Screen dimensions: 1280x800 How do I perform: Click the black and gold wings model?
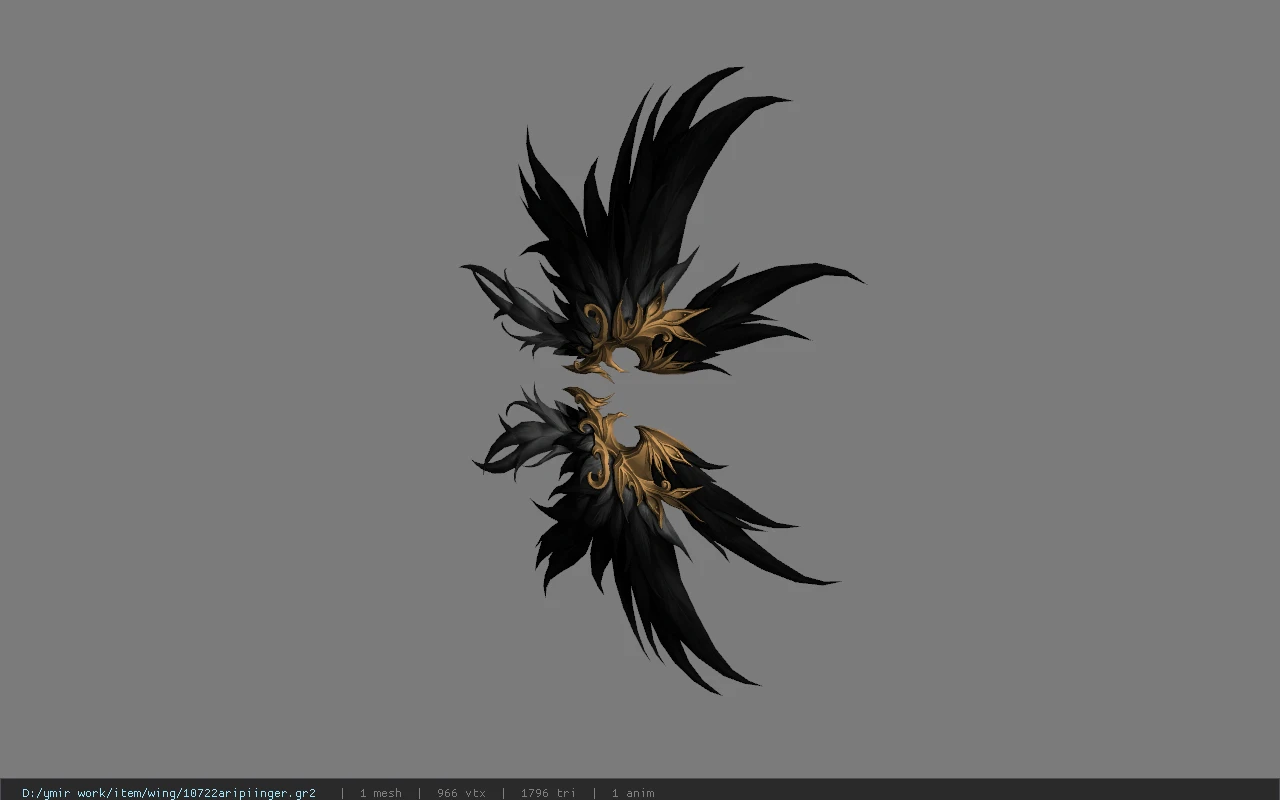pyautogui.click(x=660, y=380)
